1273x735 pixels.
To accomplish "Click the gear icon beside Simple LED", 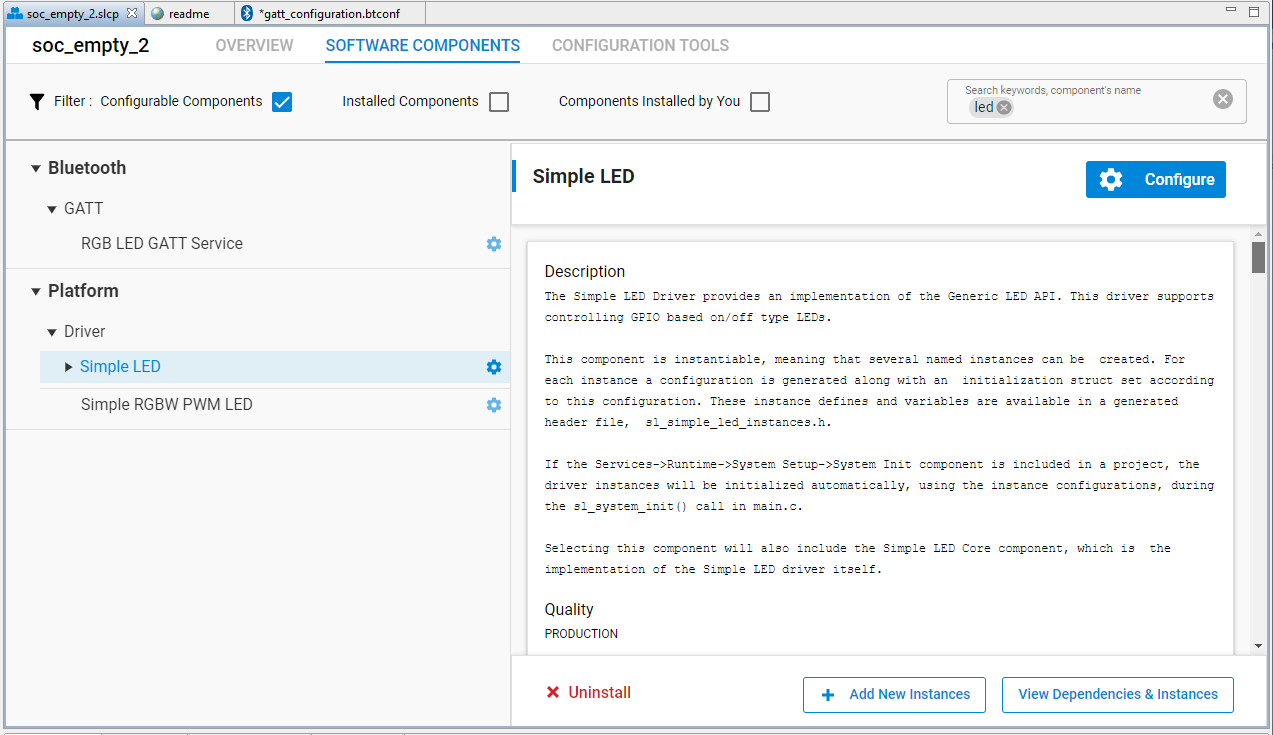I will click(x=493, y=366).
